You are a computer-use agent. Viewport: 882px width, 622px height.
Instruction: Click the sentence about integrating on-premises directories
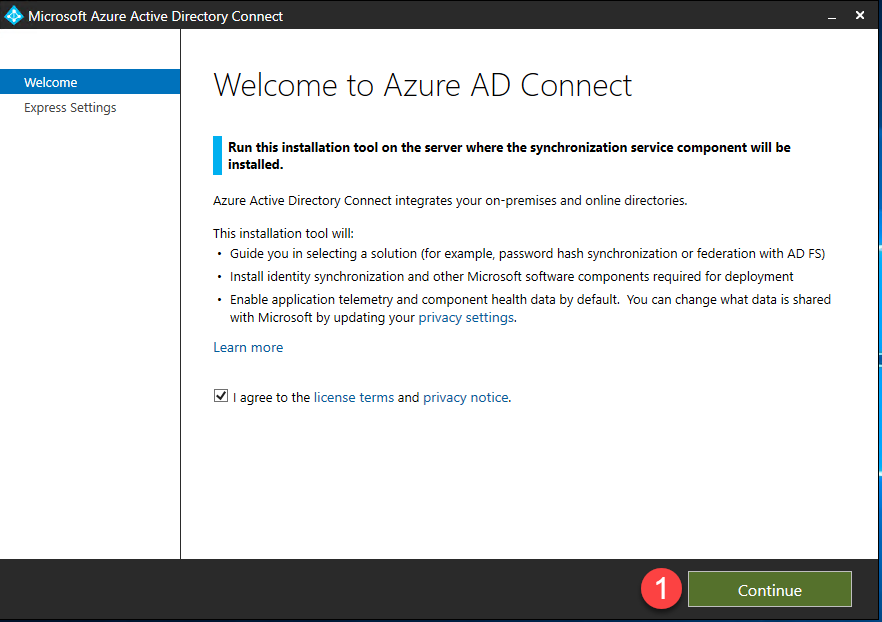[450, 200]
